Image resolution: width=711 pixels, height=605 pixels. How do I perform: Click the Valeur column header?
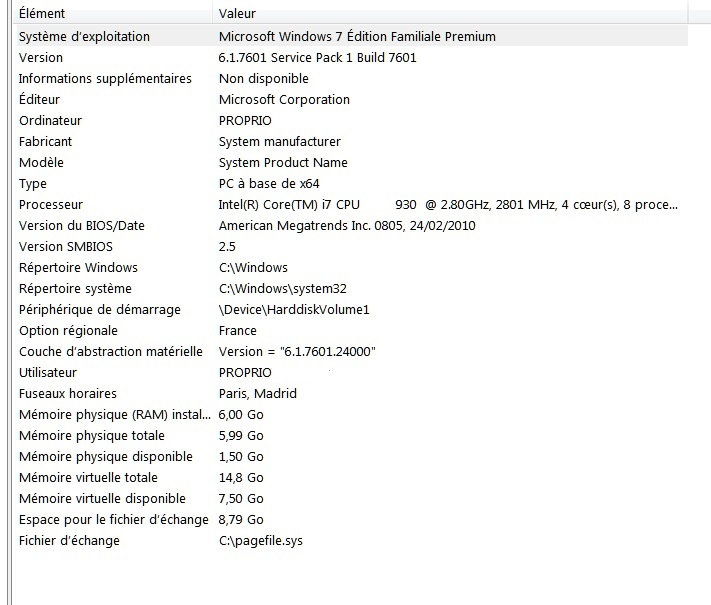coord(237,14)
